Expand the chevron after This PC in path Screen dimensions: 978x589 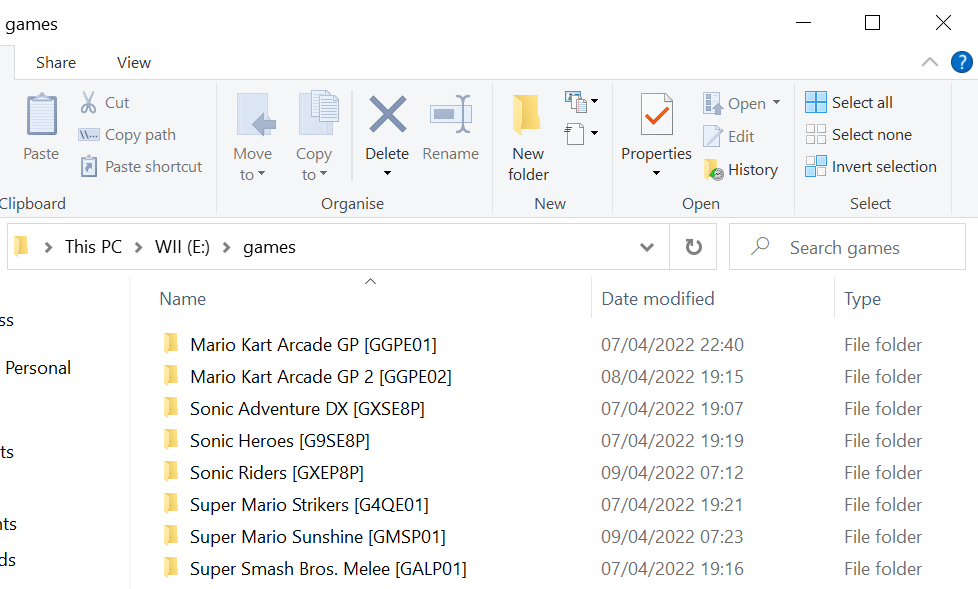[x=138, y=248]
